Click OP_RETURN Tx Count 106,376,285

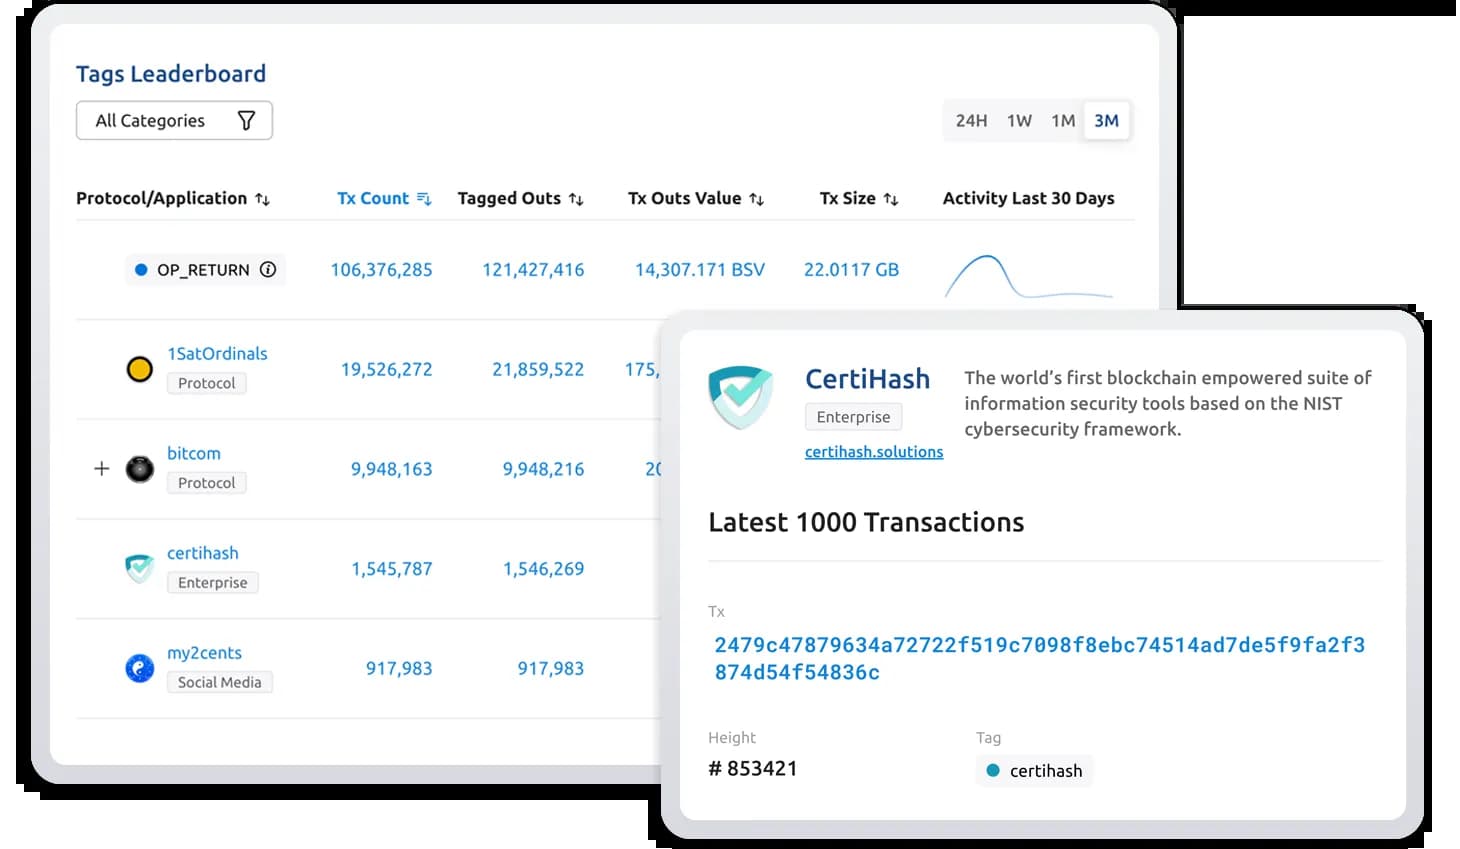(x=381, y=269)
